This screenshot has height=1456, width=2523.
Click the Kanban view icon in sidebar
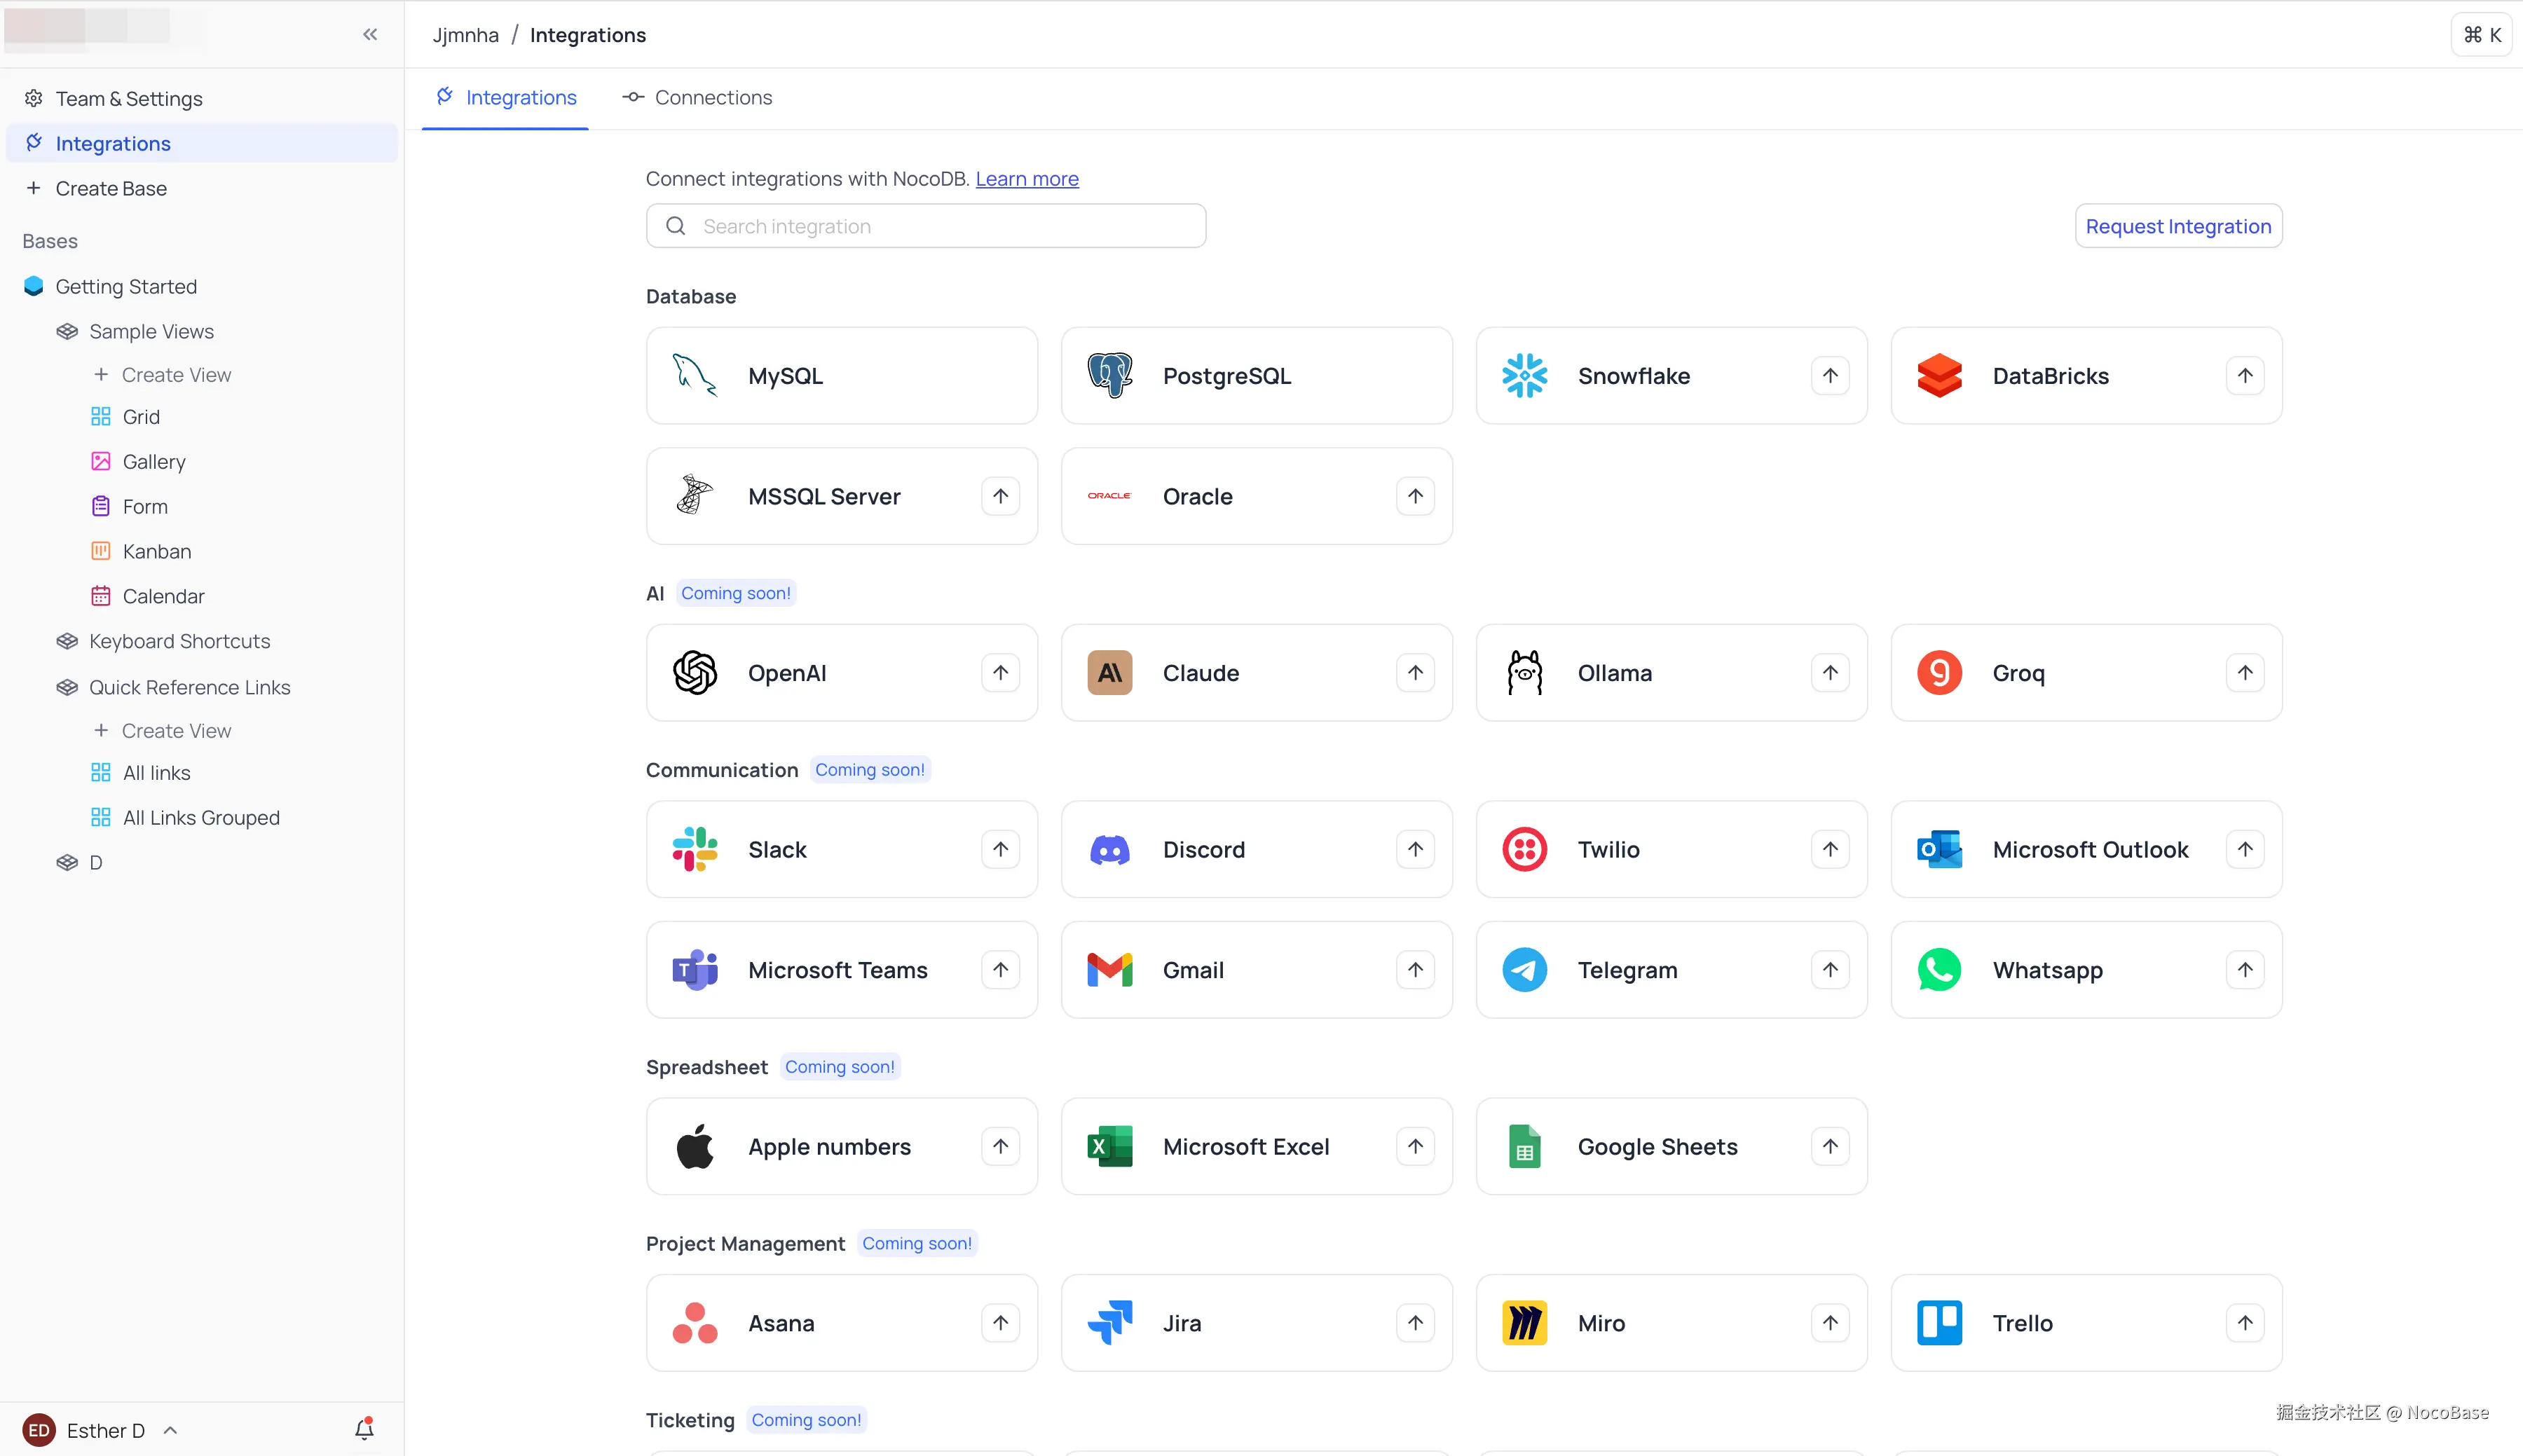(101, 550)
